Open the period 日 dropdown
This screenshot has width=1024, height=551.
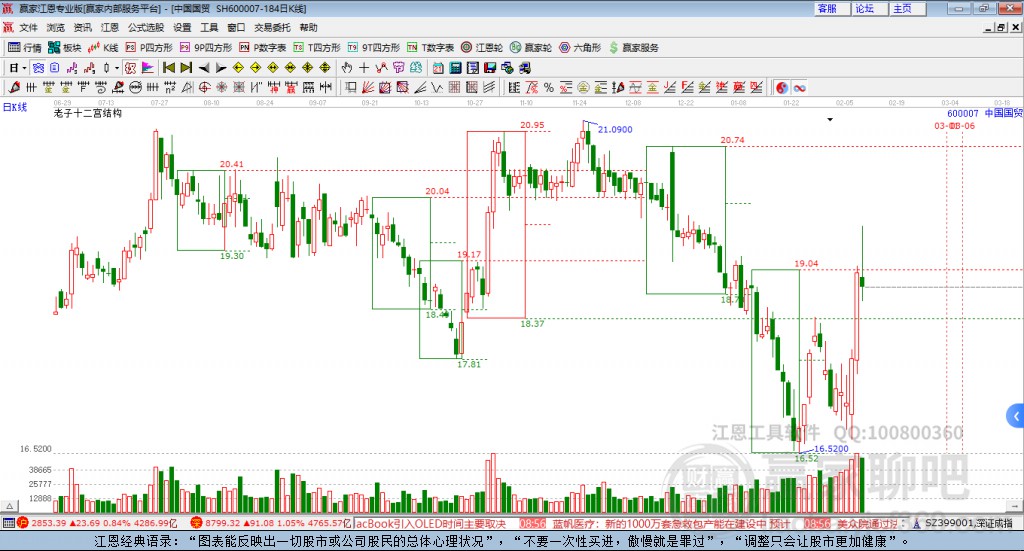point(18,68)
